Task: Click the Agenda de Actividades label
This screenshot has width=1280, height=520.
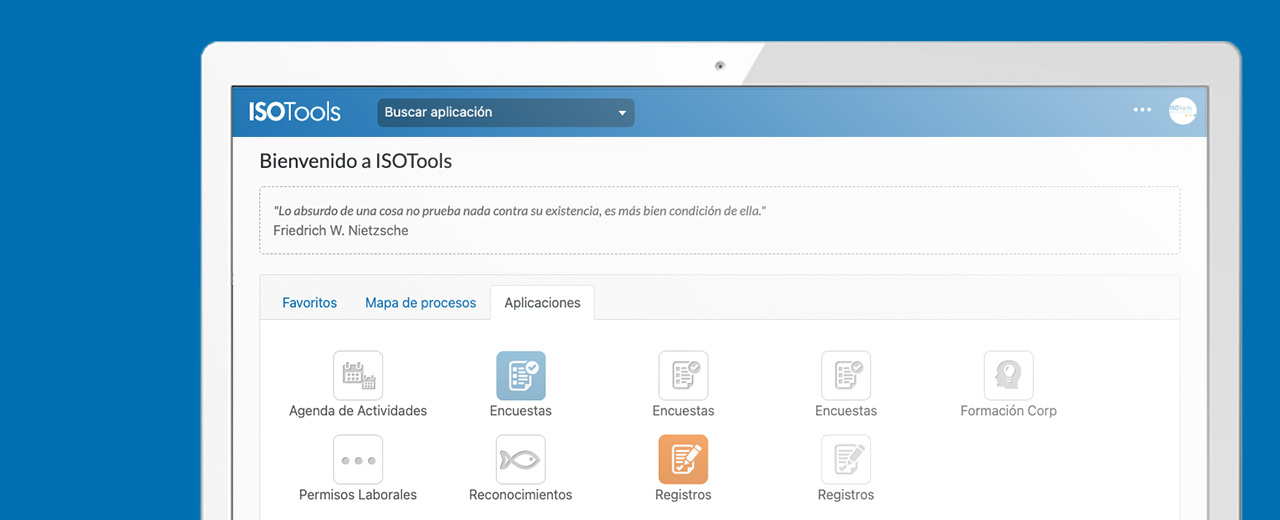Action: [x=358, y=411]
